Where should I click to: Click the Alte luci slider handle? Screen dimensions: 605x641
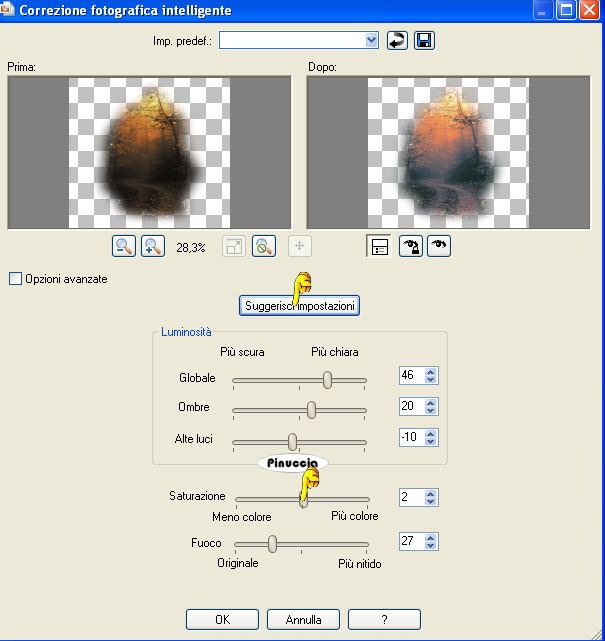tap(292, 442)
